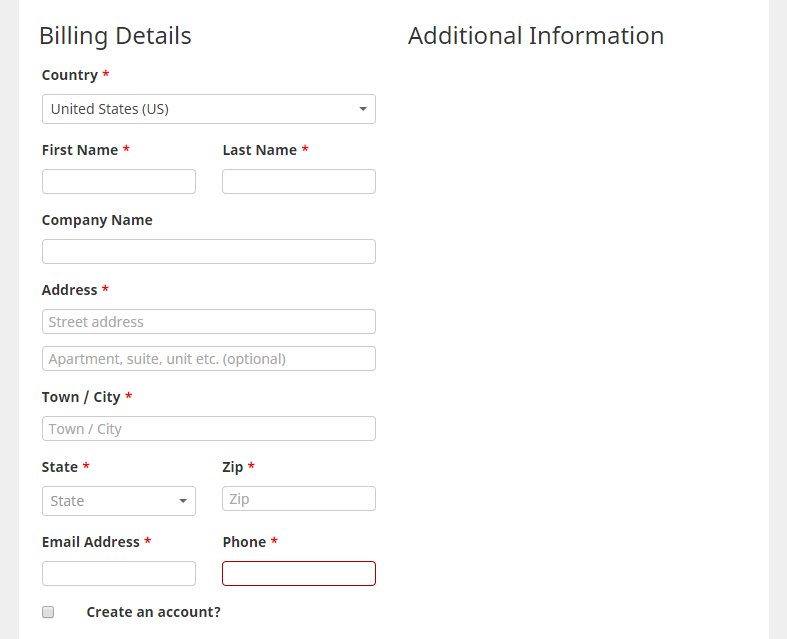787x639 pixels.
Task: Click the Email Address label
Action: tap(91, 542)
